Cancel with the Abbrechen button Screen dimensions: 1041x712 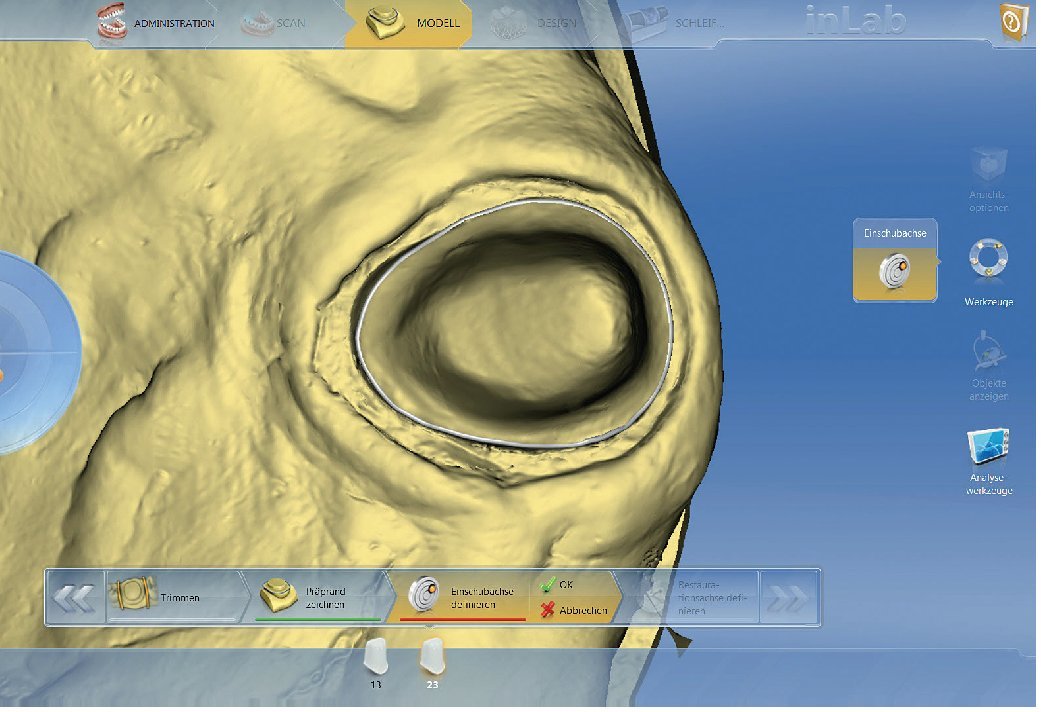tap(575, 610)
